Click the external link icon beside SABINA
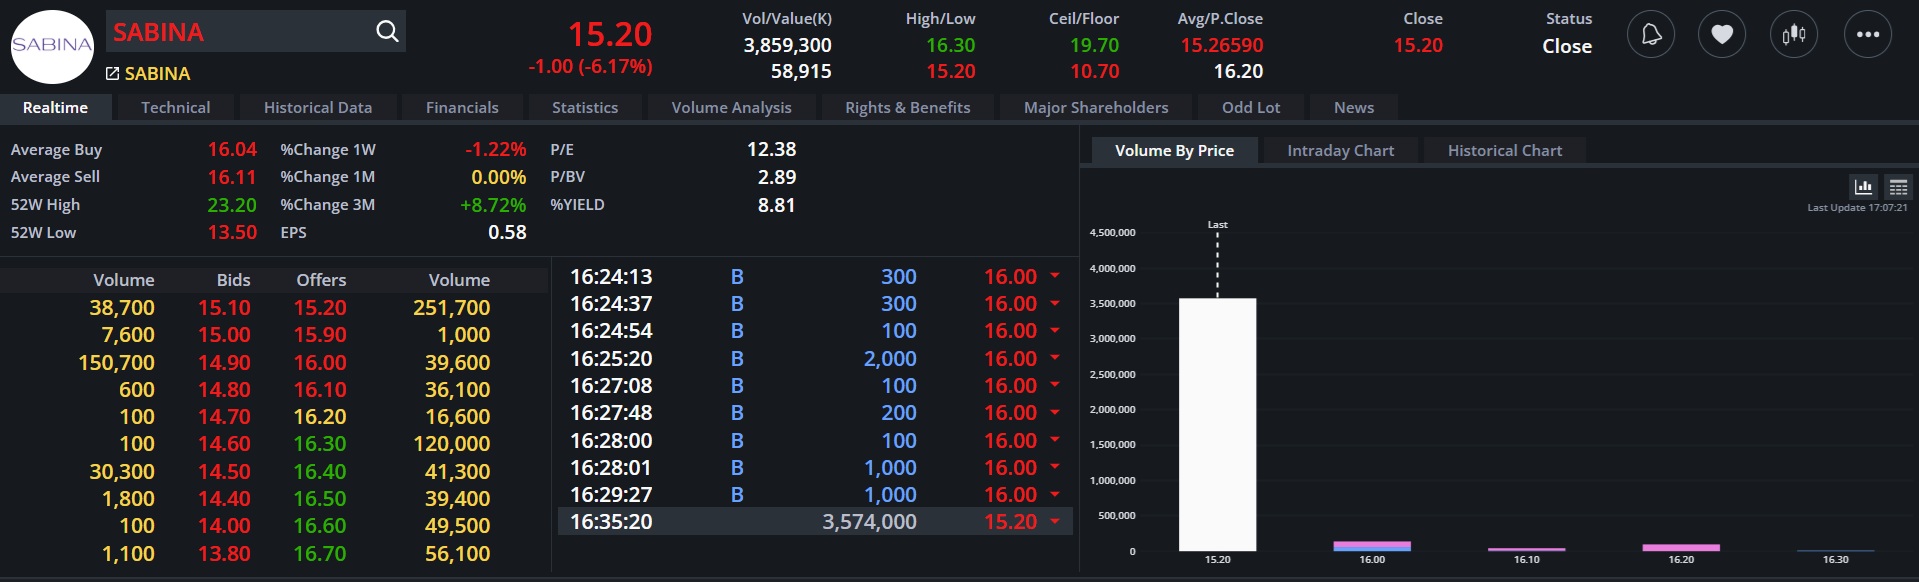The image size is (1919, 582). 113,74
